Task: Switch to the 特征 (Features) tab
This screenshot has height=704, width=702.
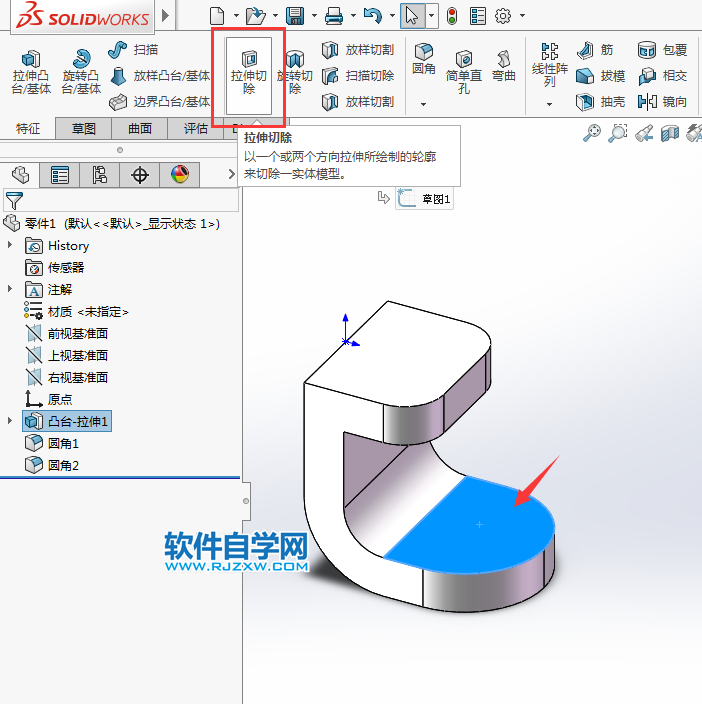Action: 28,129
